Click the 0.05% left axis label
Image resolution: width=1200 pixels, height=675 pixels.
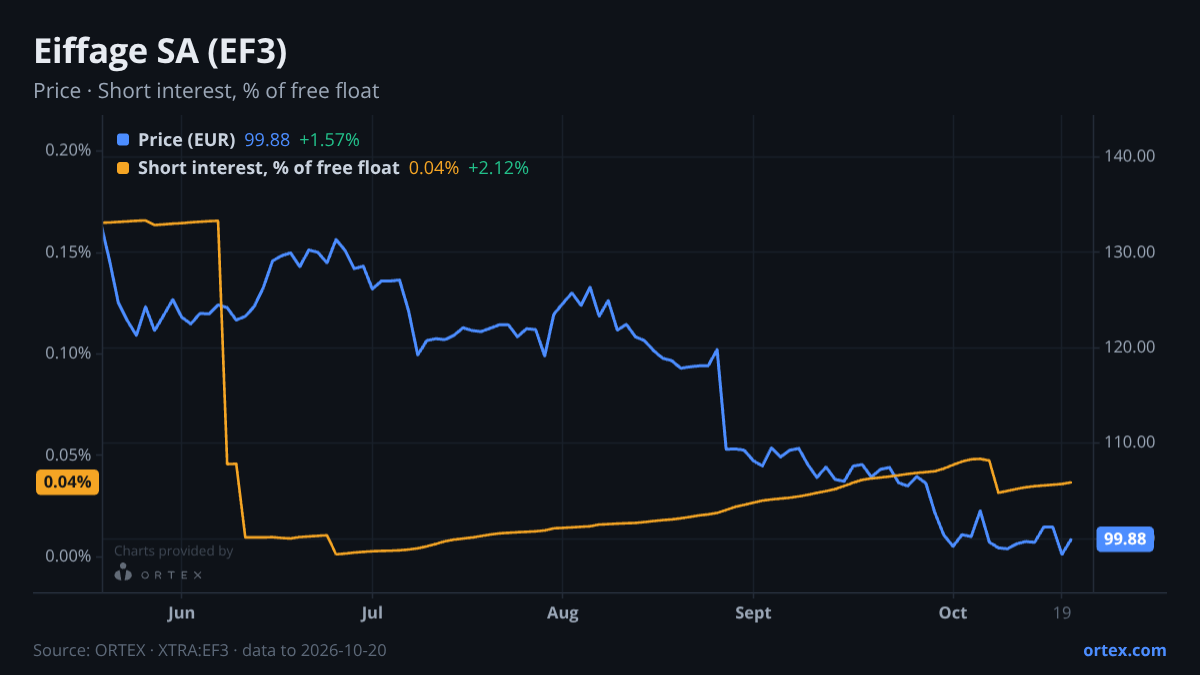(x=69, y=454)
